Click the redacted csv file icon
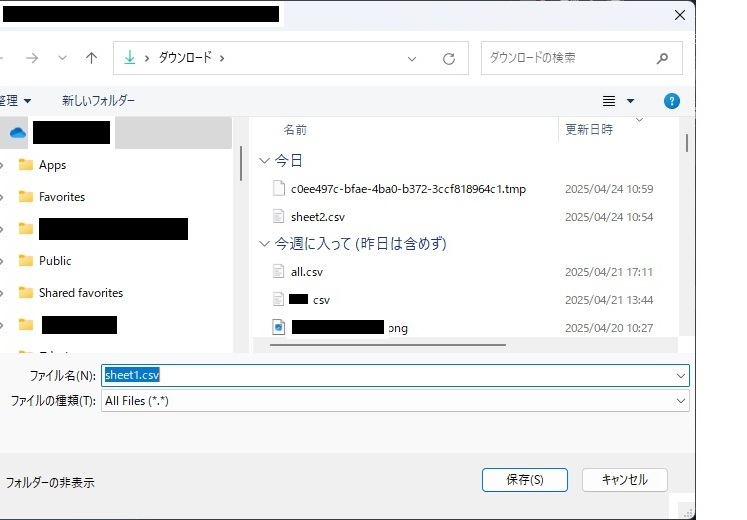 [x=278, y=300]
